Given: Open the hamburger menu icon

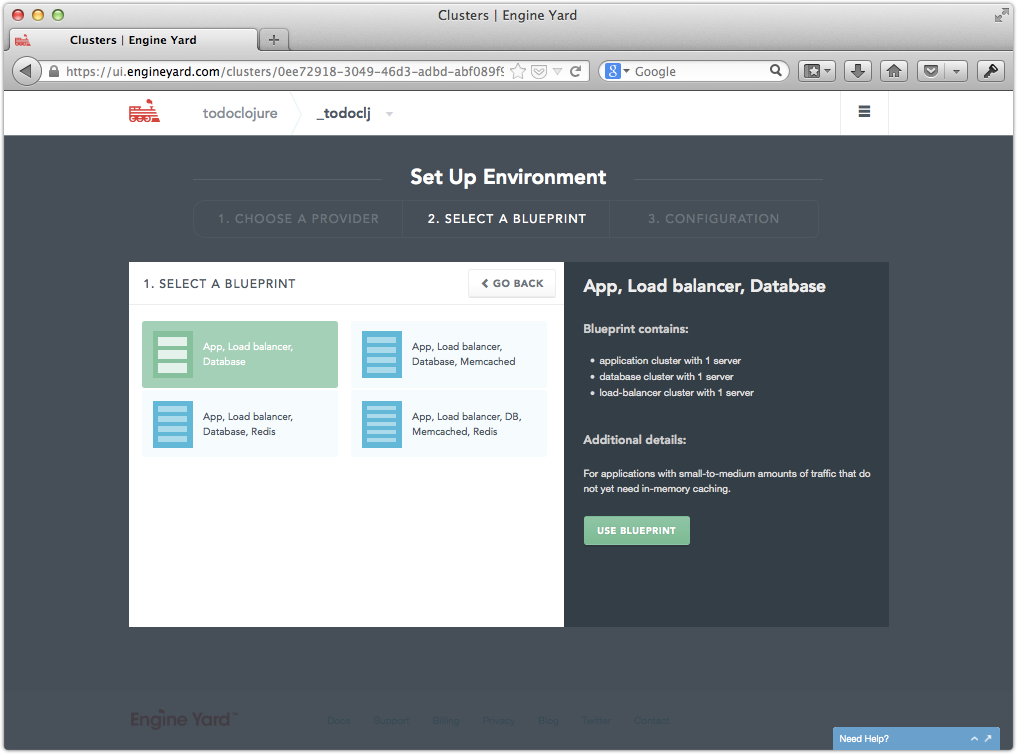Looking at the screenshot, I should [x=864, y=112].
